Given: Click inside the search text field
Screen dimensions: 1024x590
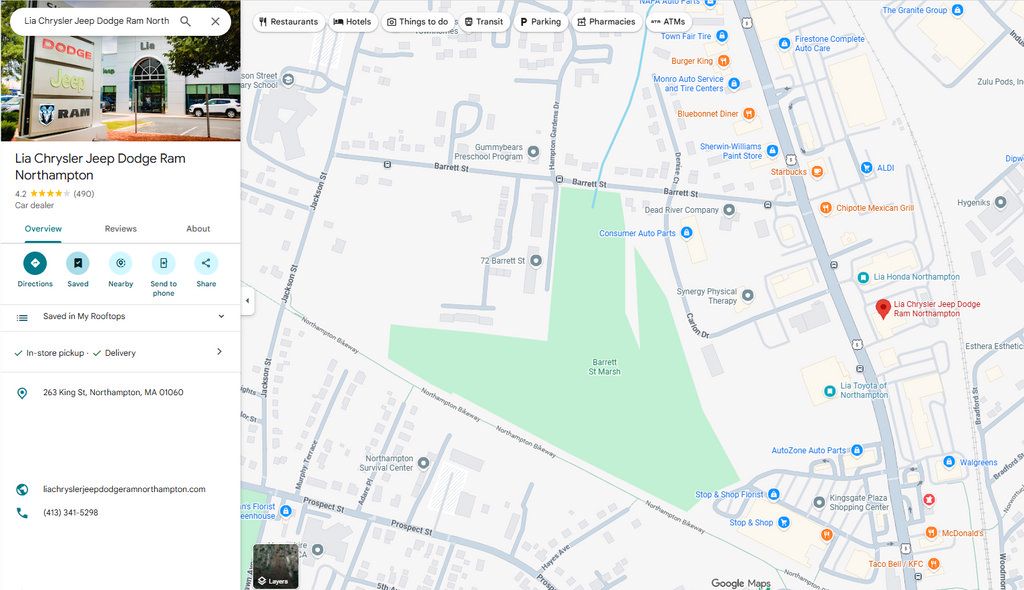Looking at the screenshot, I should (x=97, y=21).
